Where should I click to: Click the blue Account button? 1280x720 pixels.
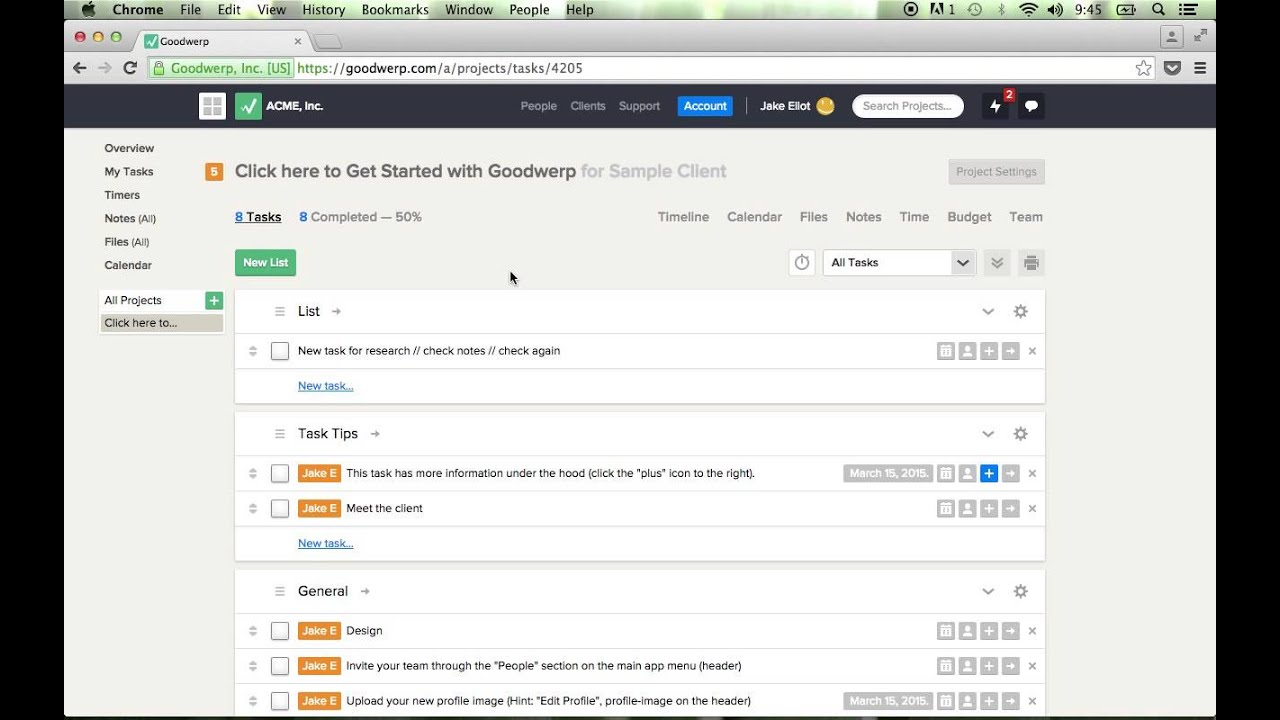[705, 106]
